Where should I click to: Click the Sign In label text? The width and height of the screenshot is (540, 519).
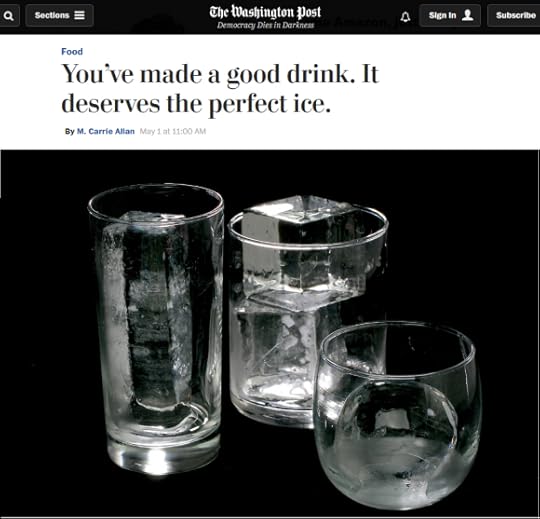tap(443, 15)
